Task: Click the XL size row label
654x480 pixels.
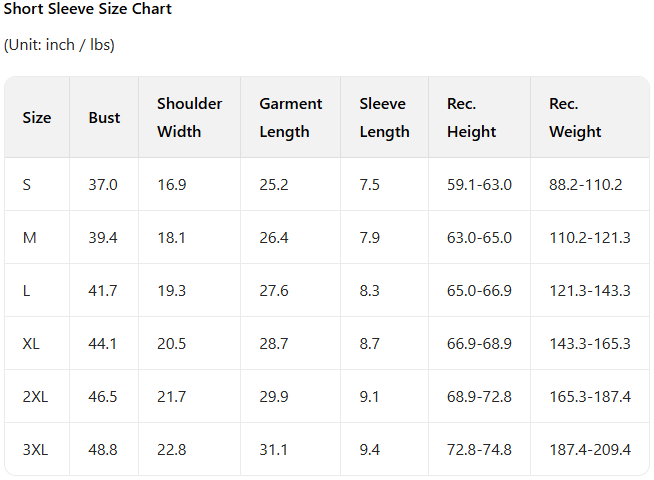Action: click(x=31, y=344)
